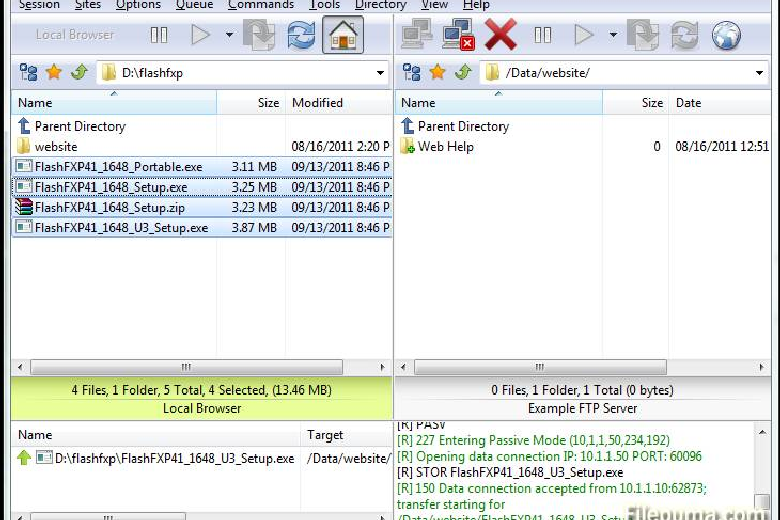Click local pane transfer queue icon

coord(259,35)
